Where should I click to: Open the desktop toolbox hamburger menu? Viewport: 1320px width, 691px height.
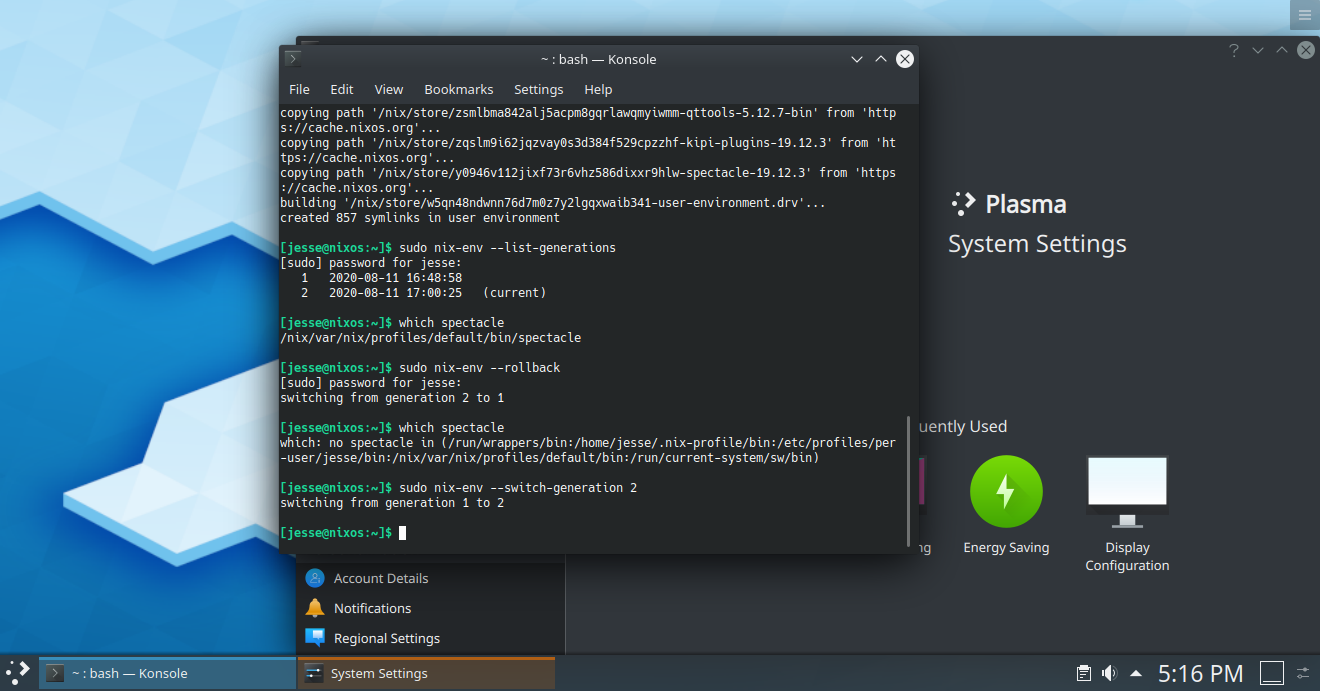(1304, 15)
